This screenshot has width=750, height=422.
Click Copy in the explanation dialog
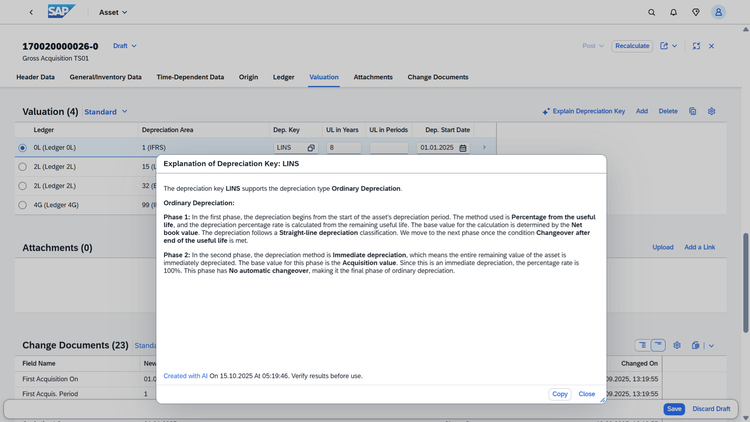560,394
